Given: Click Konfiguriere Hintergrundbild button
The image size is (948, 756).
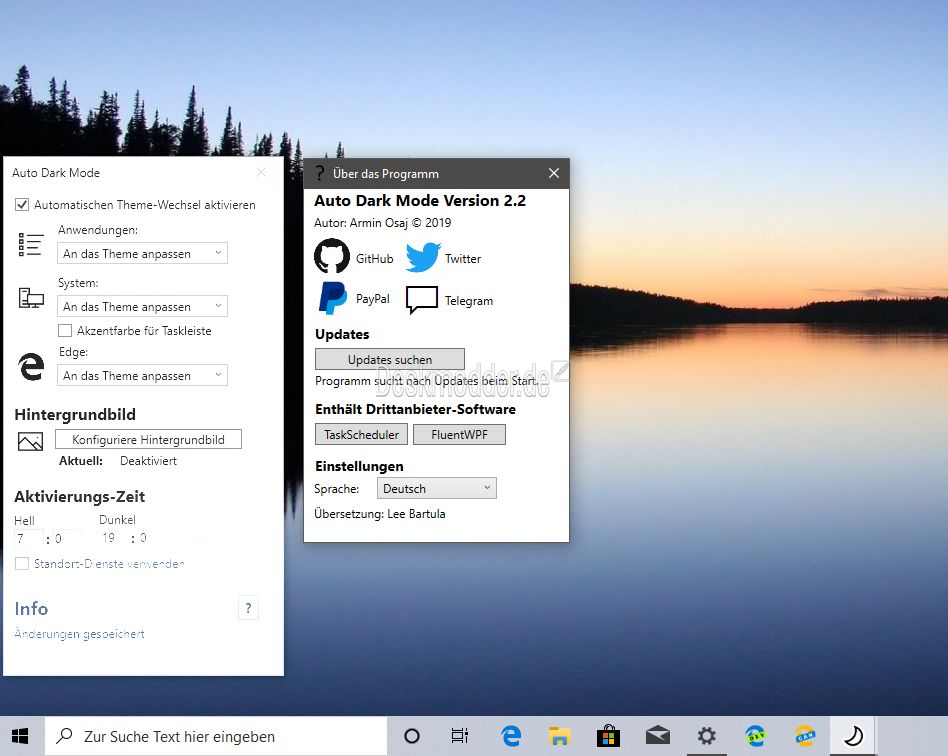Looking at the screenshot, I should tap(148, 439).
